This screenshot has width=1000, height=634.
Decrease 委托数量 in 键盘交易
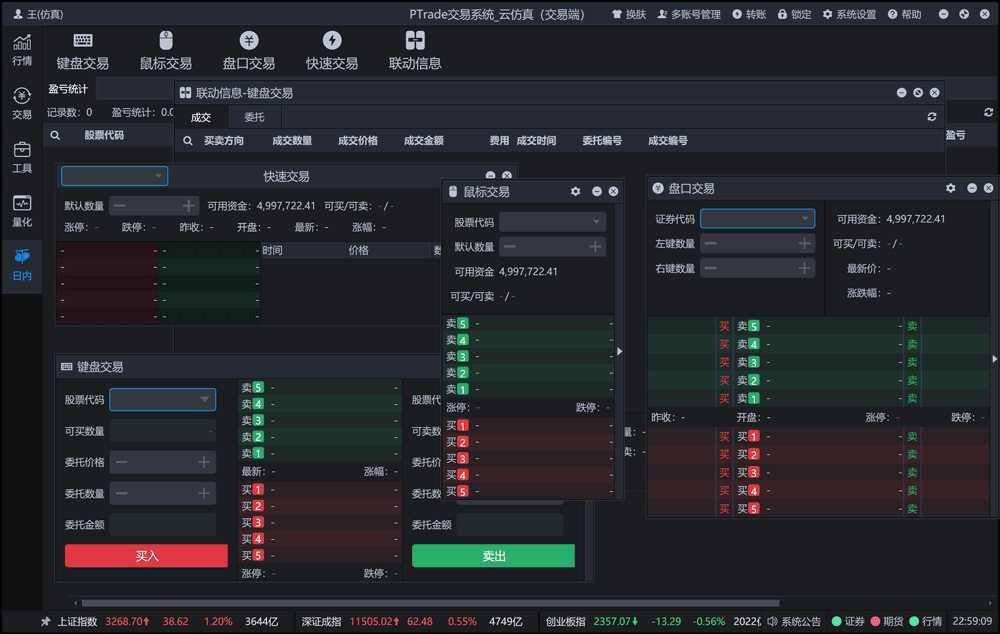122,493
